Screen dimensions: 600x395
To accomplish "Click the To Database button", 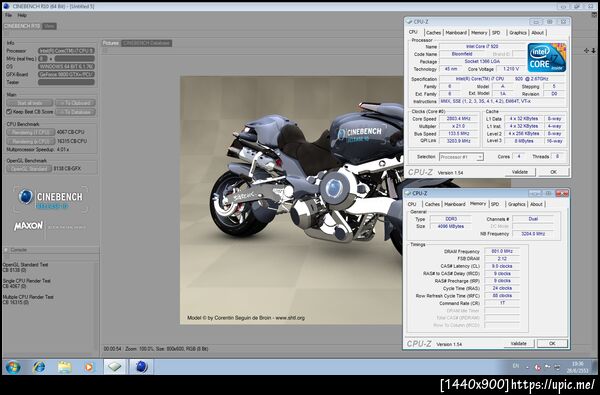I will pyautogui.click(x=75, y=112).
